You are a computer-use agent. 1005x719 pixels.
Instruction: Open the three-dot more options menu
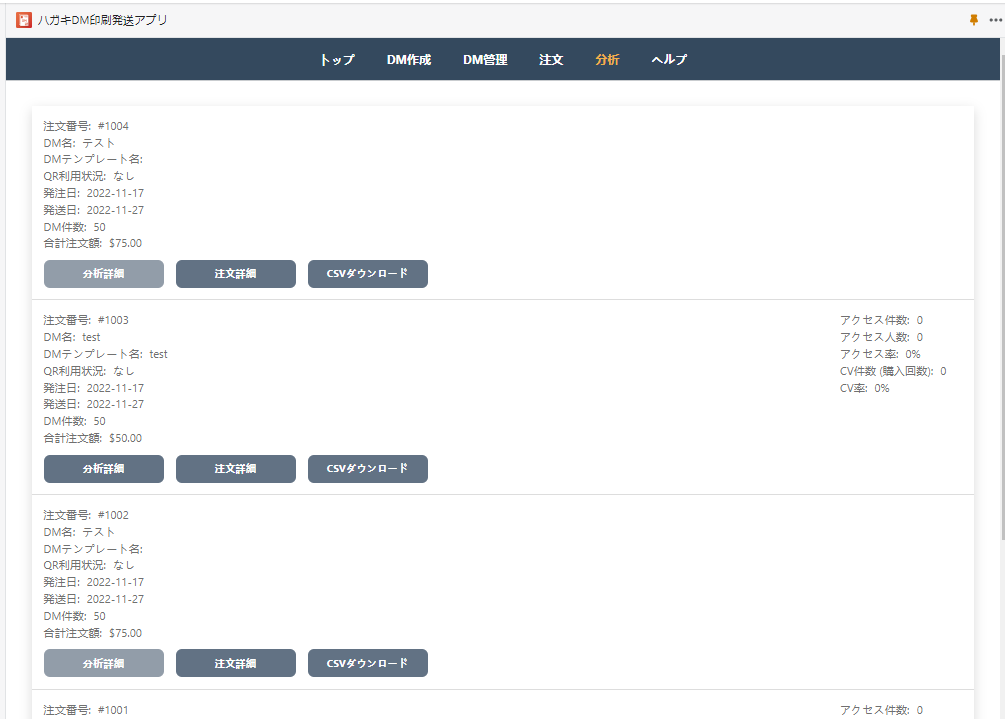pyautogui.click(x=994, y=20)
